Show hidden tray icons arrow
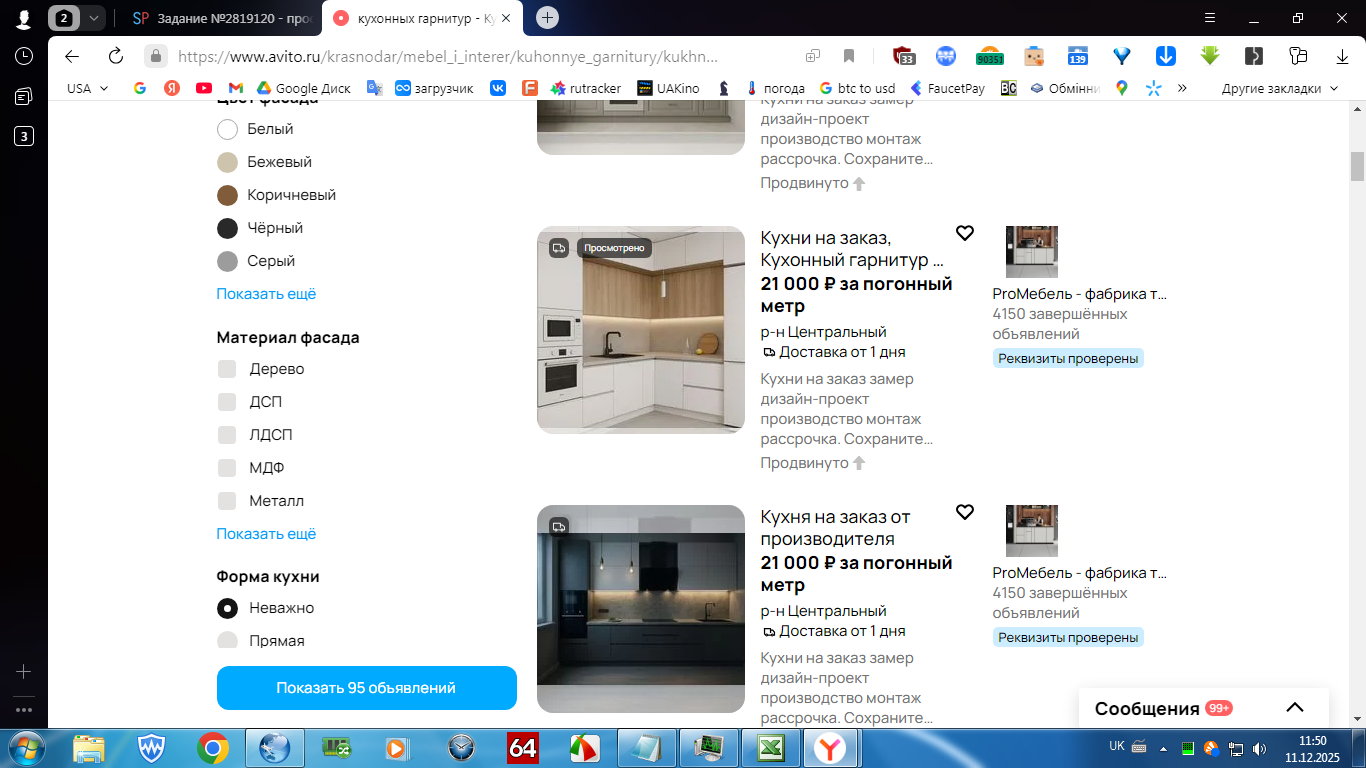 1162,748
